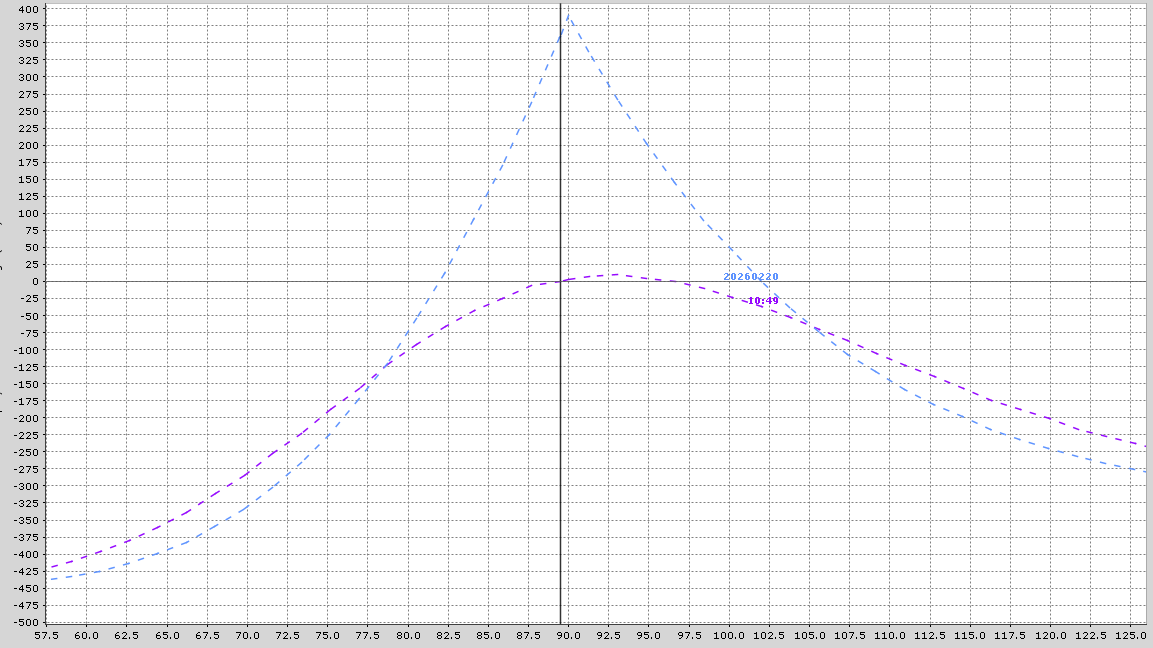Click the highest point of the purple curve
This screenshot has height=648, width=1153.
[616, 274]
